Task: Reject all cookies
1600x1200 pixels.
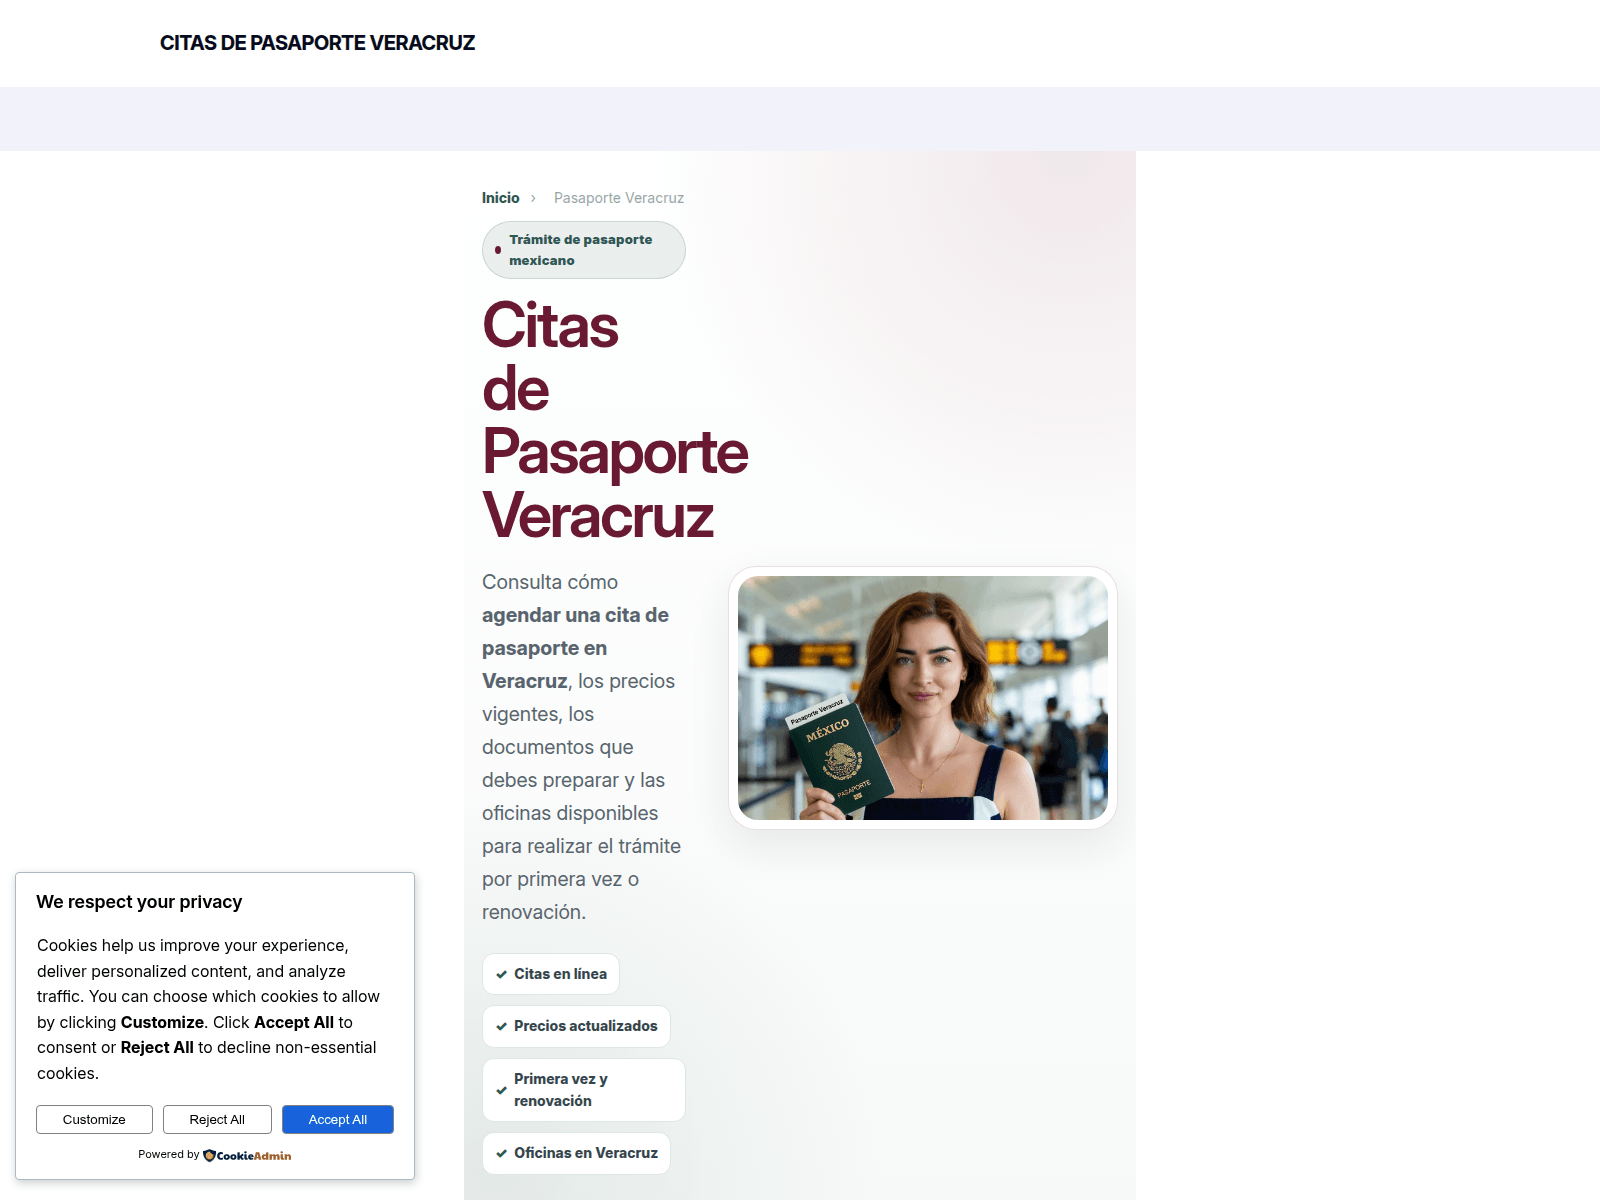Action: coord(217,1120)
